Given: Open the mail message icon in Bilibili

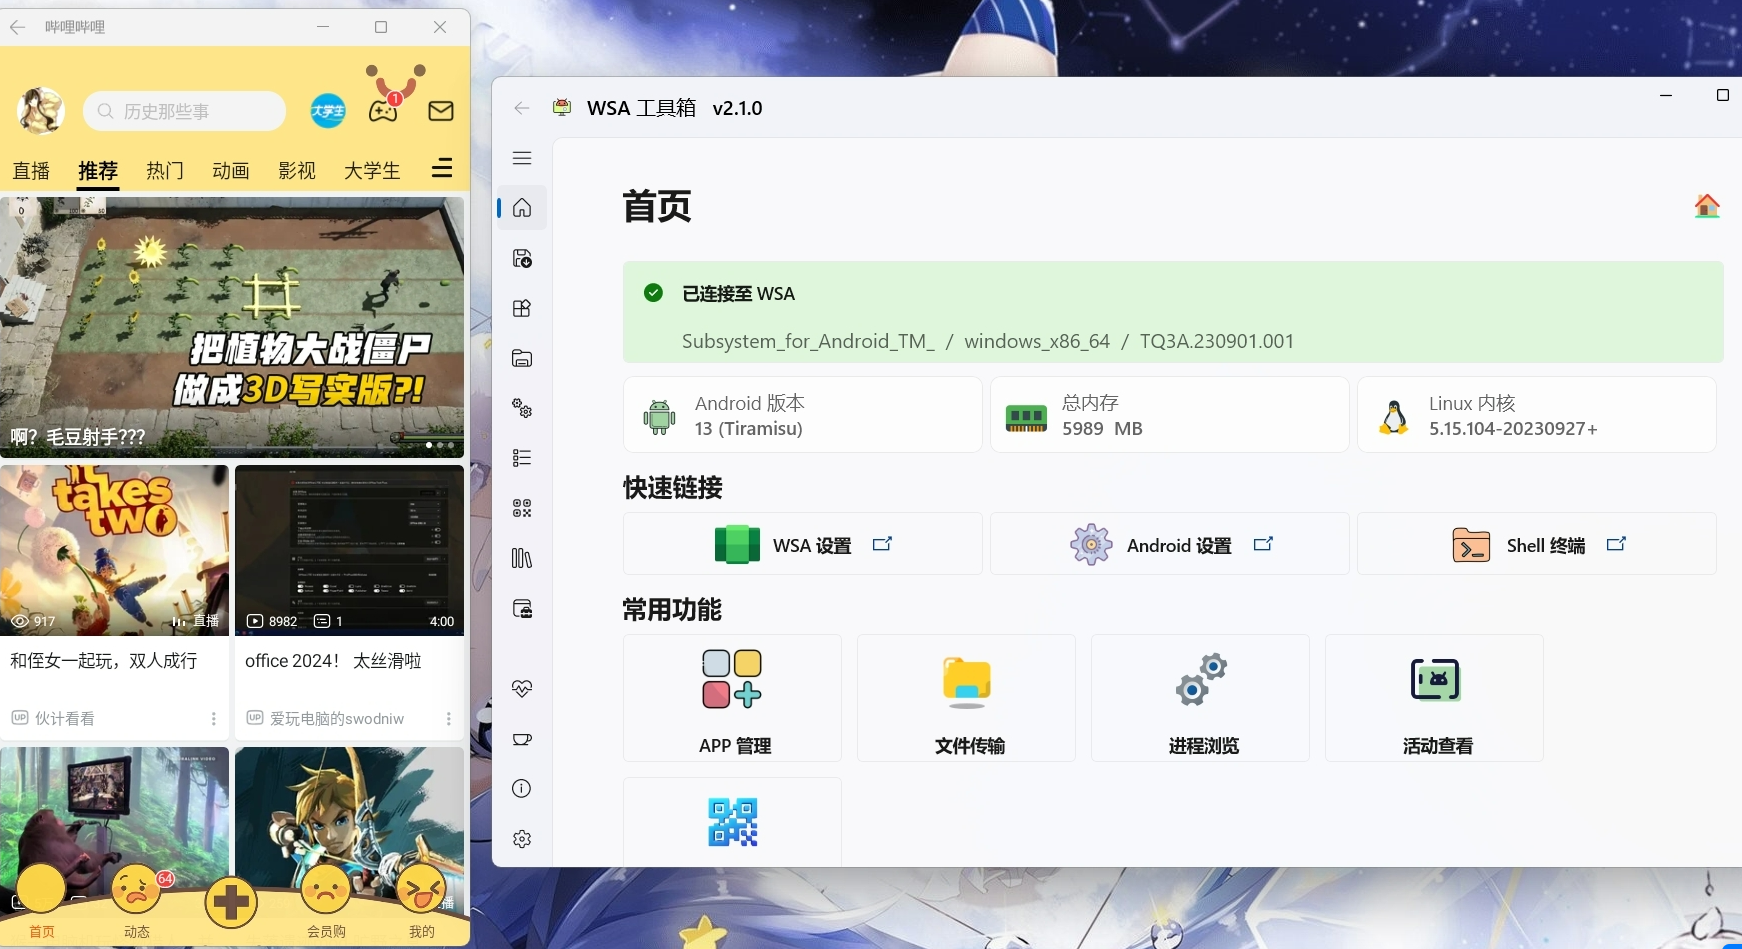Looking at the screenshot, I should point(441,111).
